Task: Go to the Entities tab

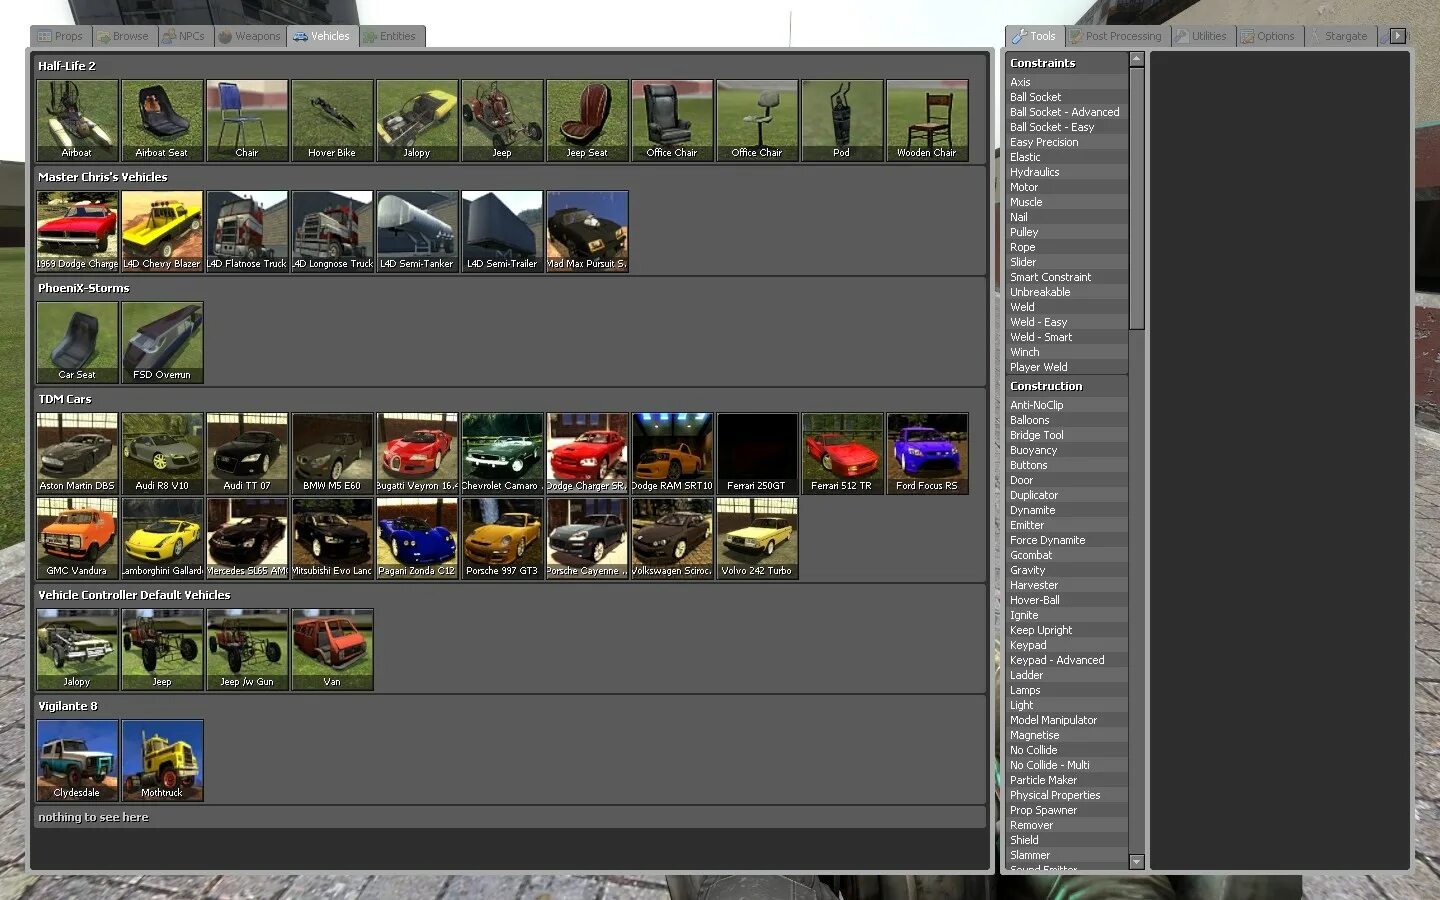Action: tap(392, 36)
